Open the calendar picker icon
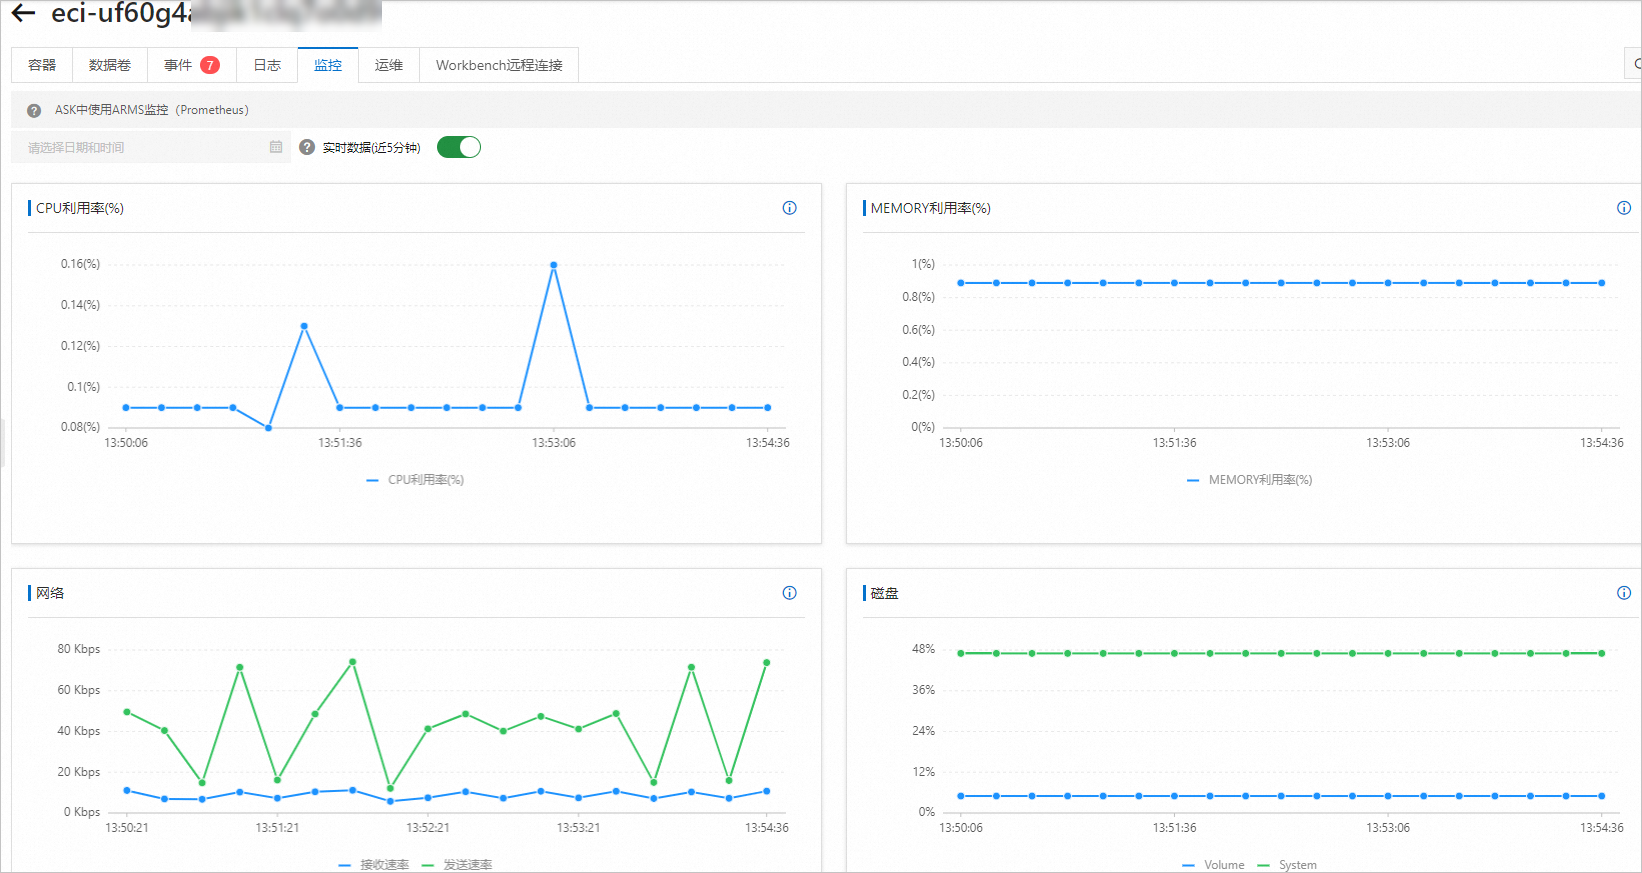 click(276, 147)
